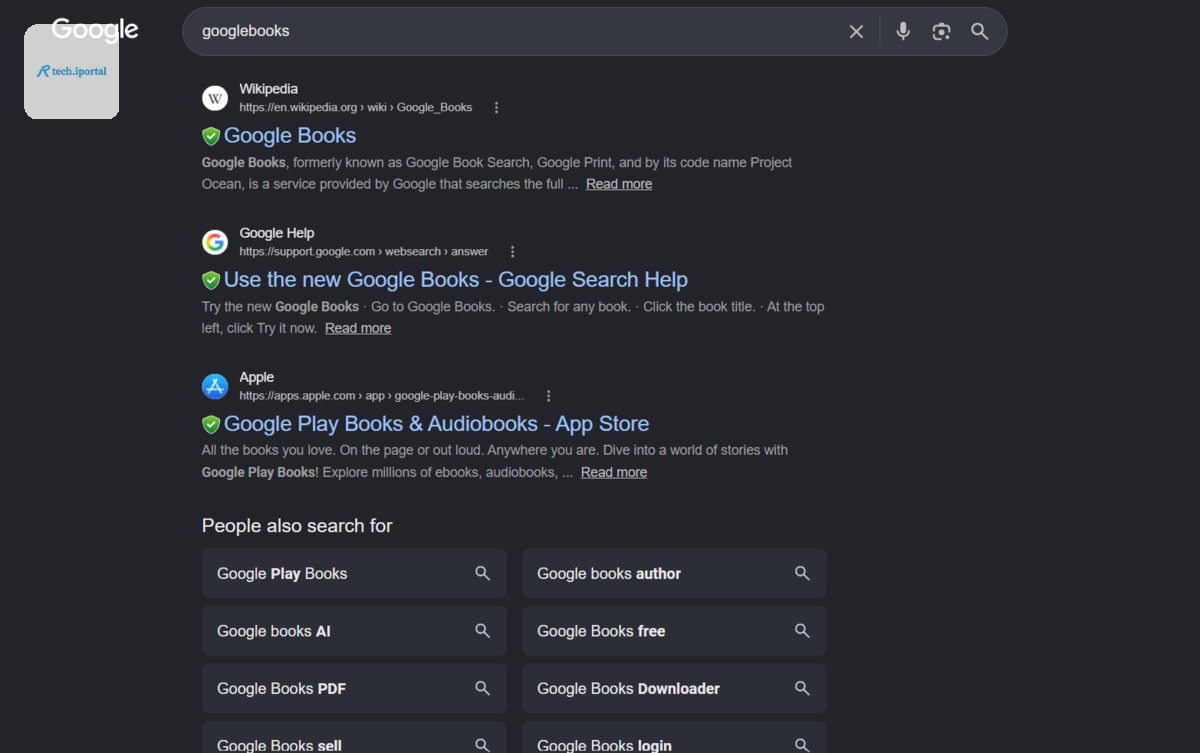Click the Apple App Store favicon

pyautogui.click(x=215, y=386)
